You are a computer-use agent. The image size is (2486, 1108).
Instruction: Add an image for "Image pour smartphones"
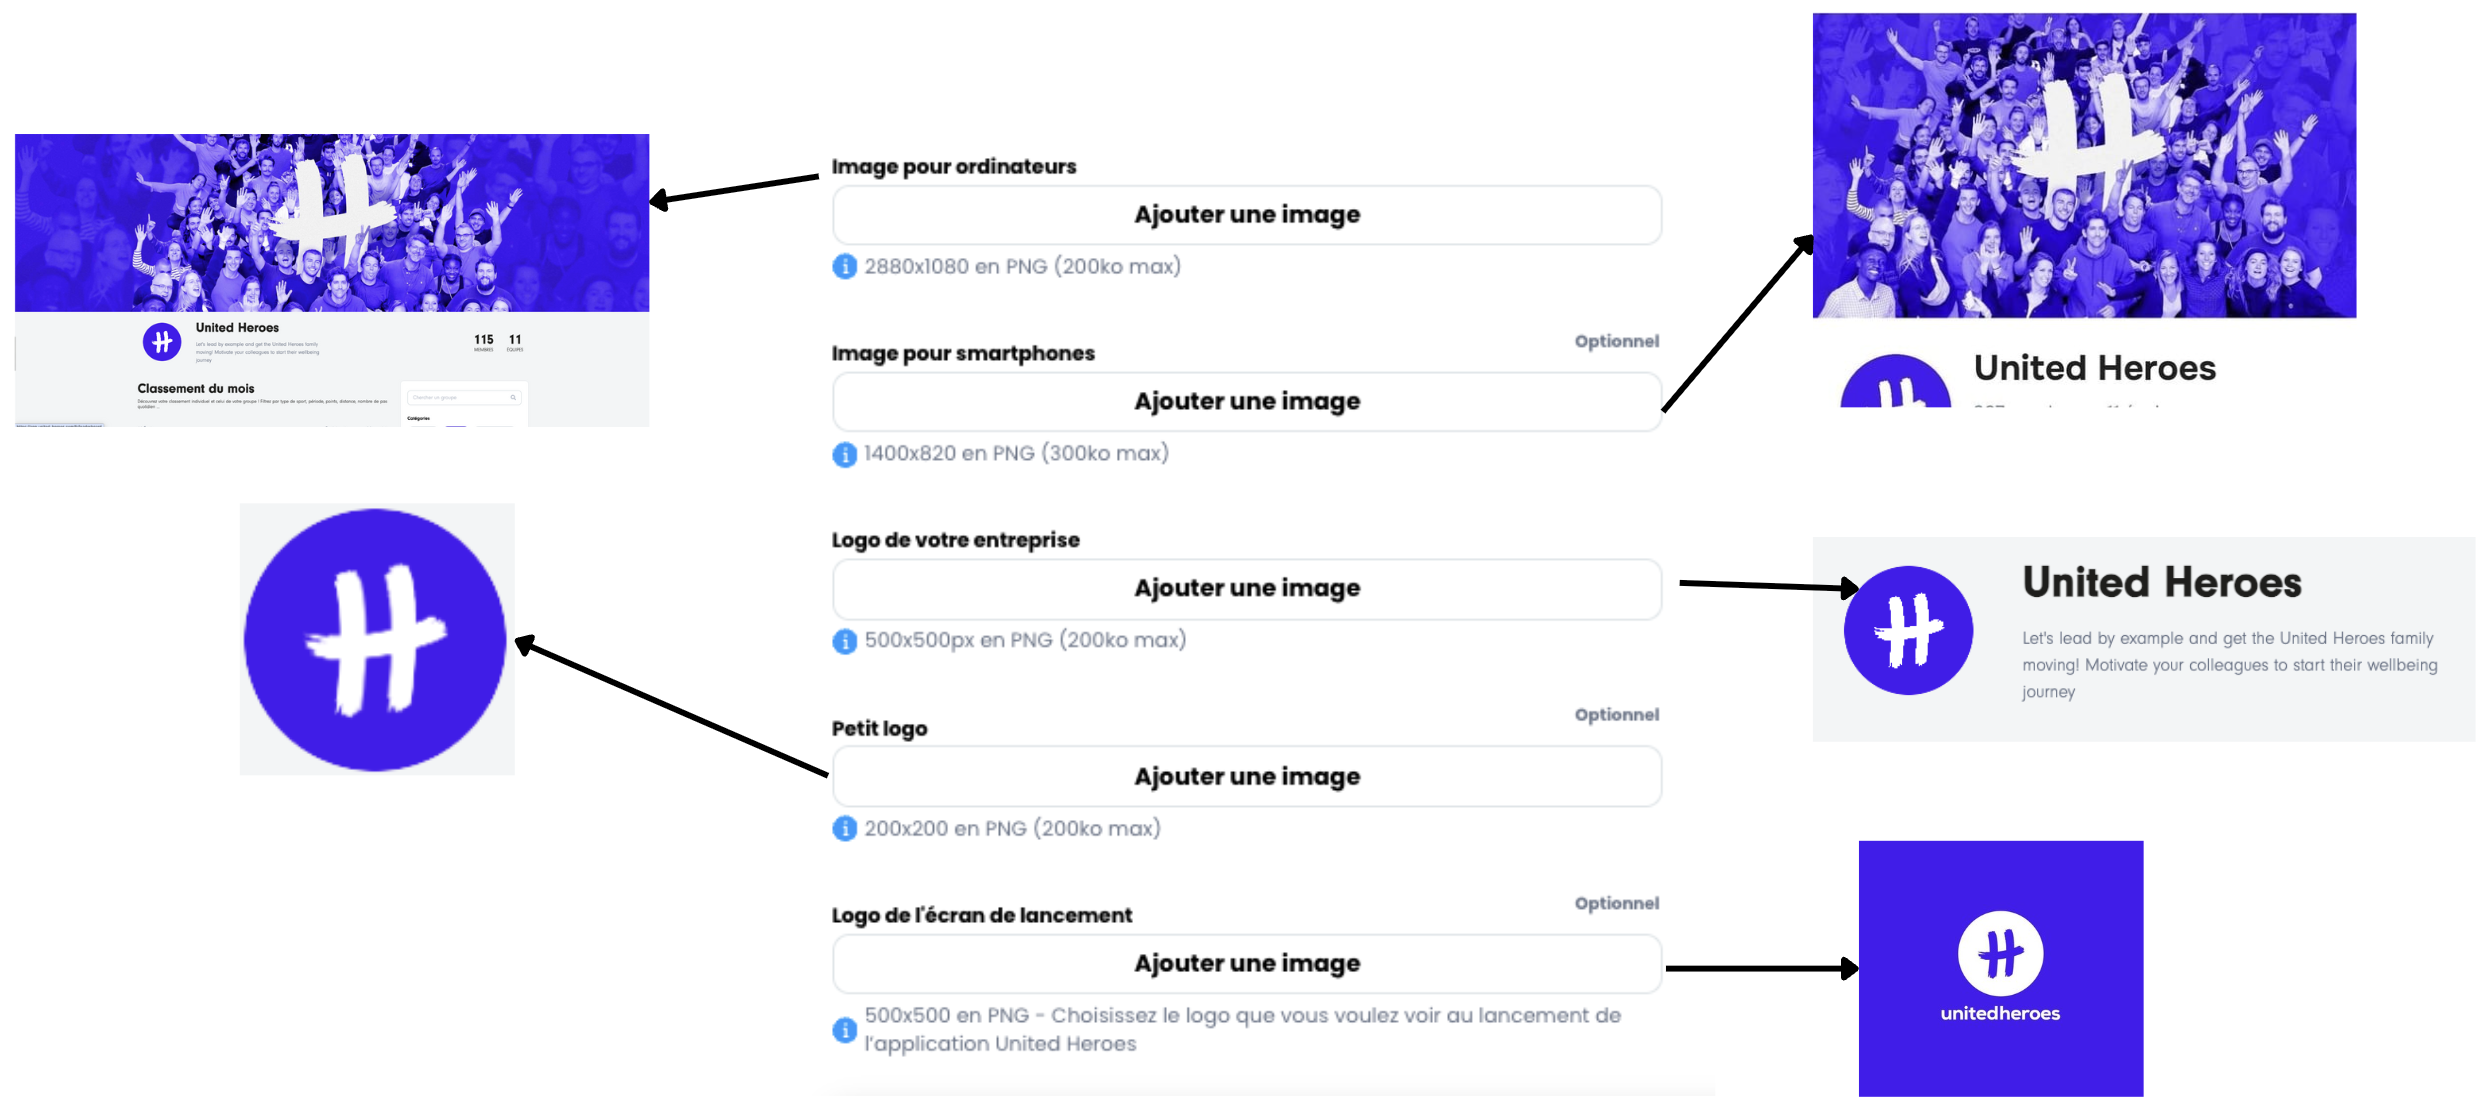tap(1246, 402)
